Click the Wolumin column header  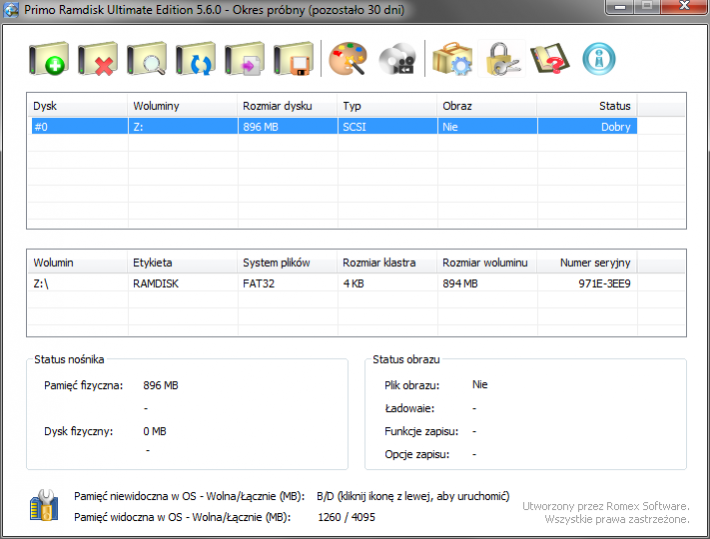77,263
